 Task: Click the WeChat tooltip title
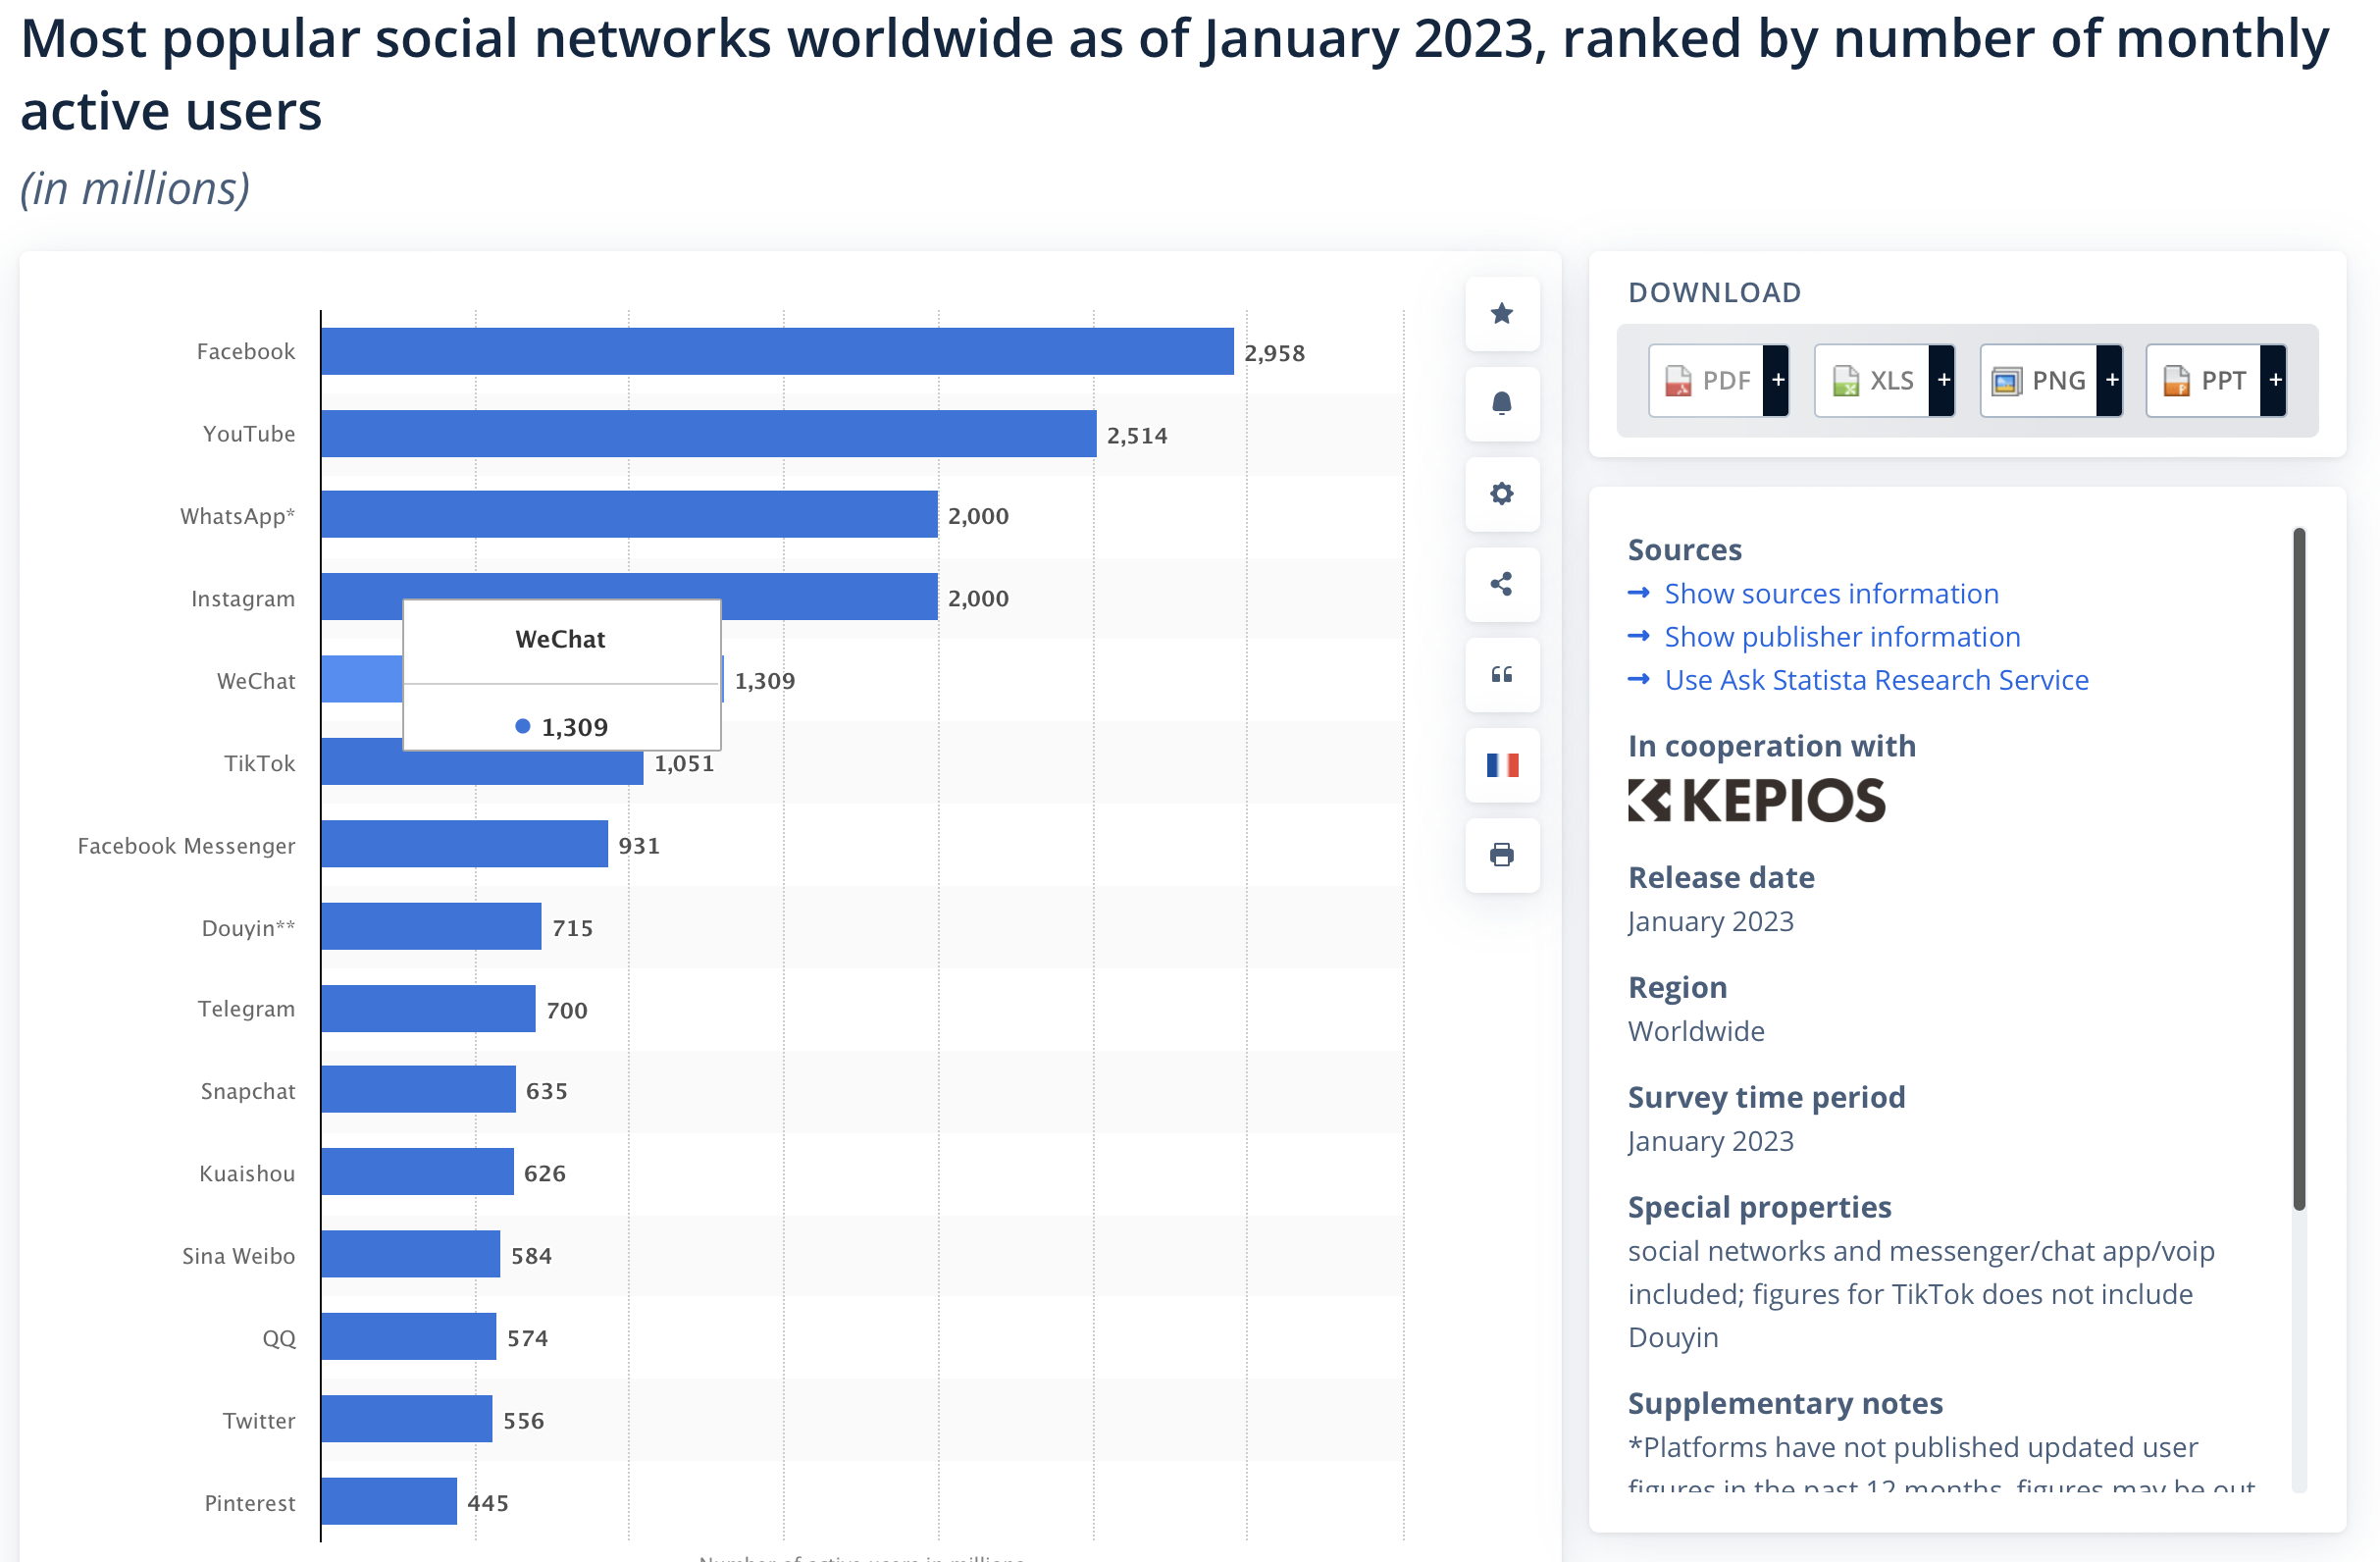(x=560, y=639)
